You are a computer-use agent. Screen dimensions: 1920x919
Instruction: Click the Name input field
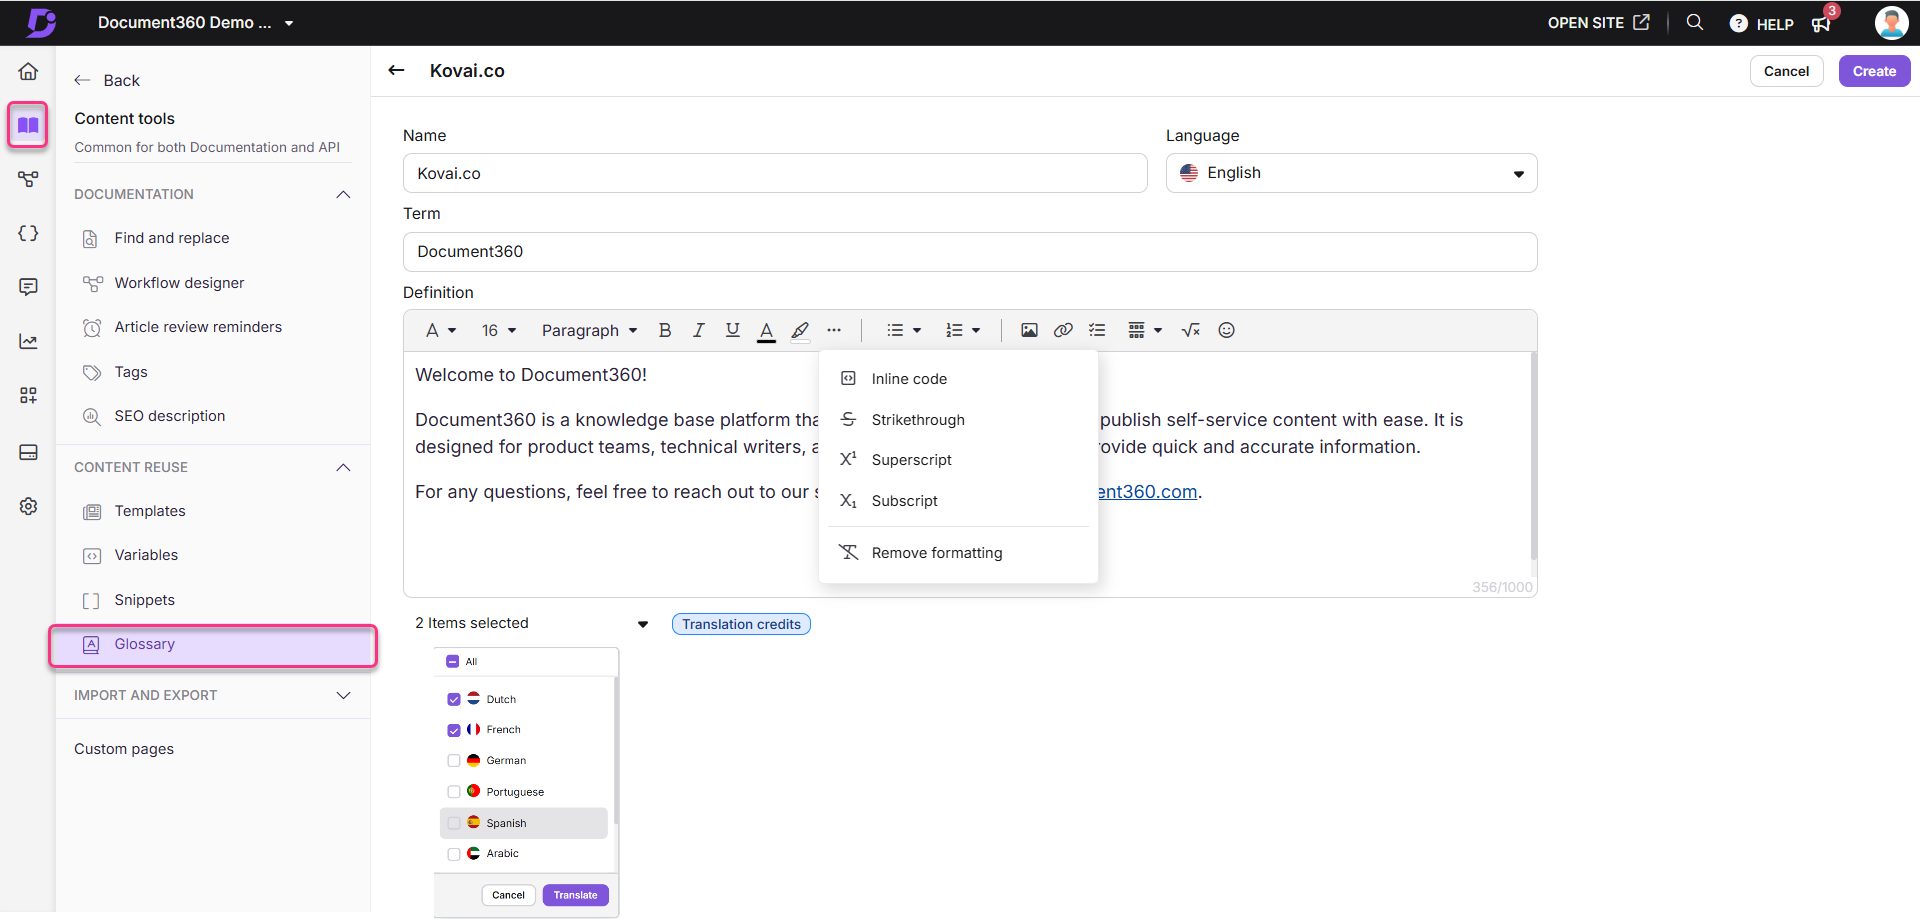pos(775,173)
